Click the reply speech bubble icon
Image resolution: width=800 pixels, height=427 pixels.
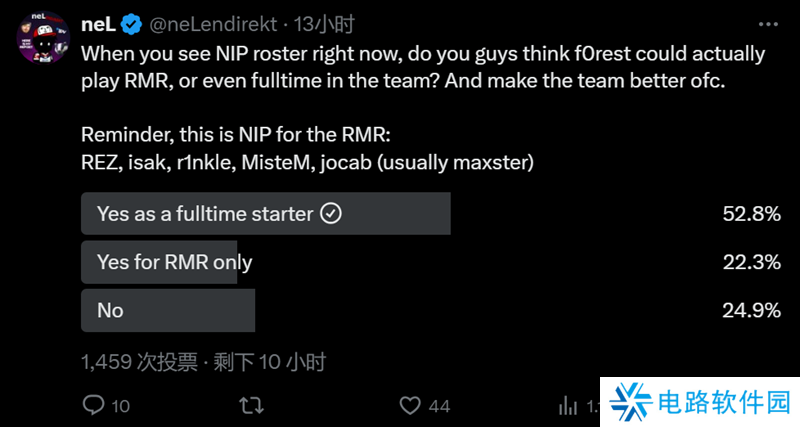93,405
